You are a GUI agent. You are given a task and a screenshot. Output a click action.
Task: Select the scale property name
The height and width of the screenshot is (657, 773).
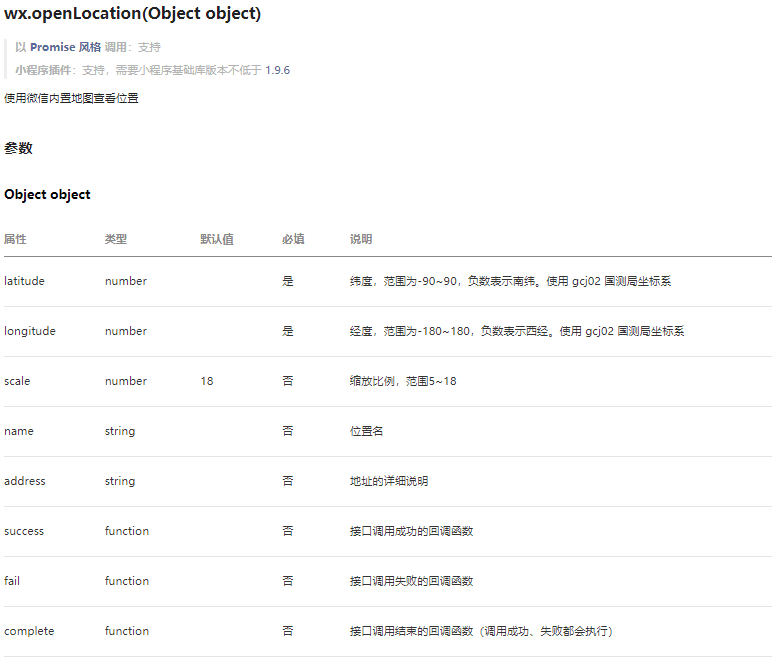click(x=17, y=381)
